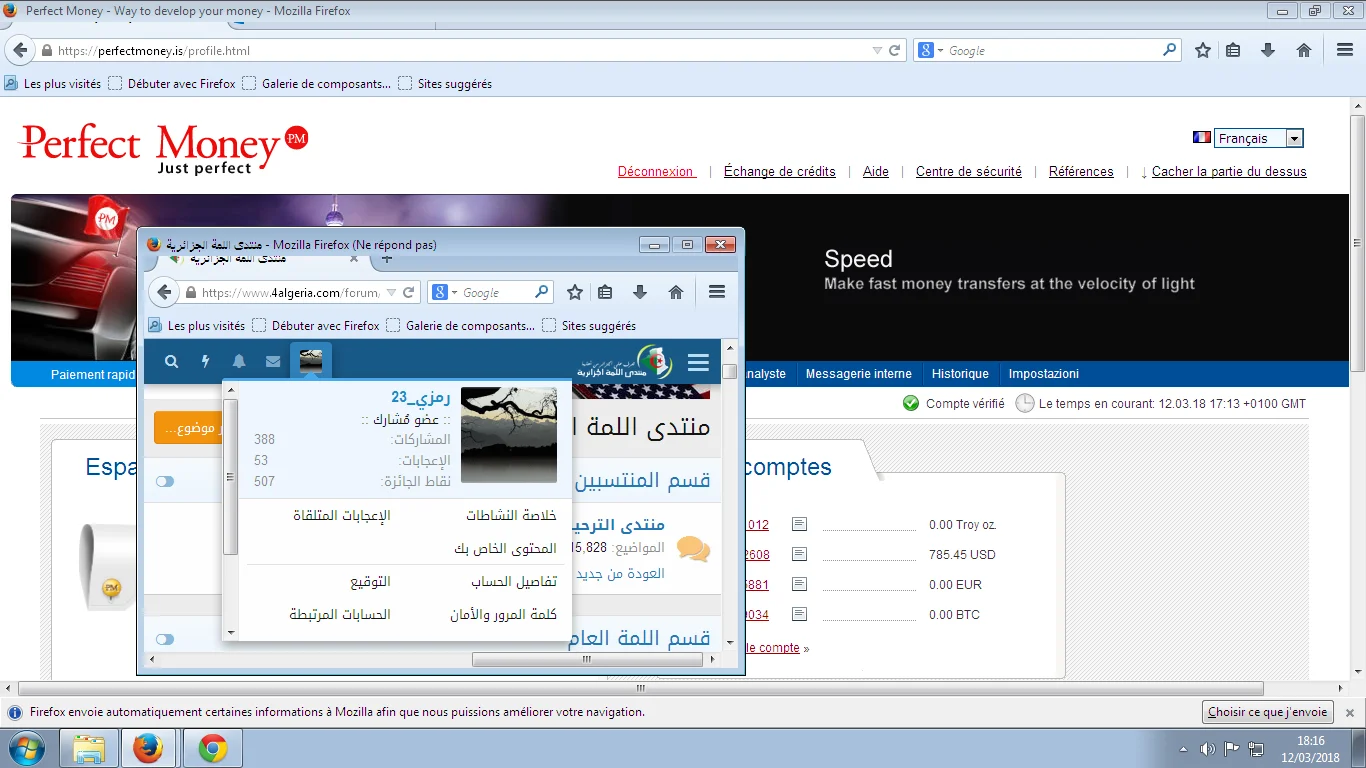This screenshot has height=768, width=1366.
Task: Click the orange new topic button
Action: [188, 428]
